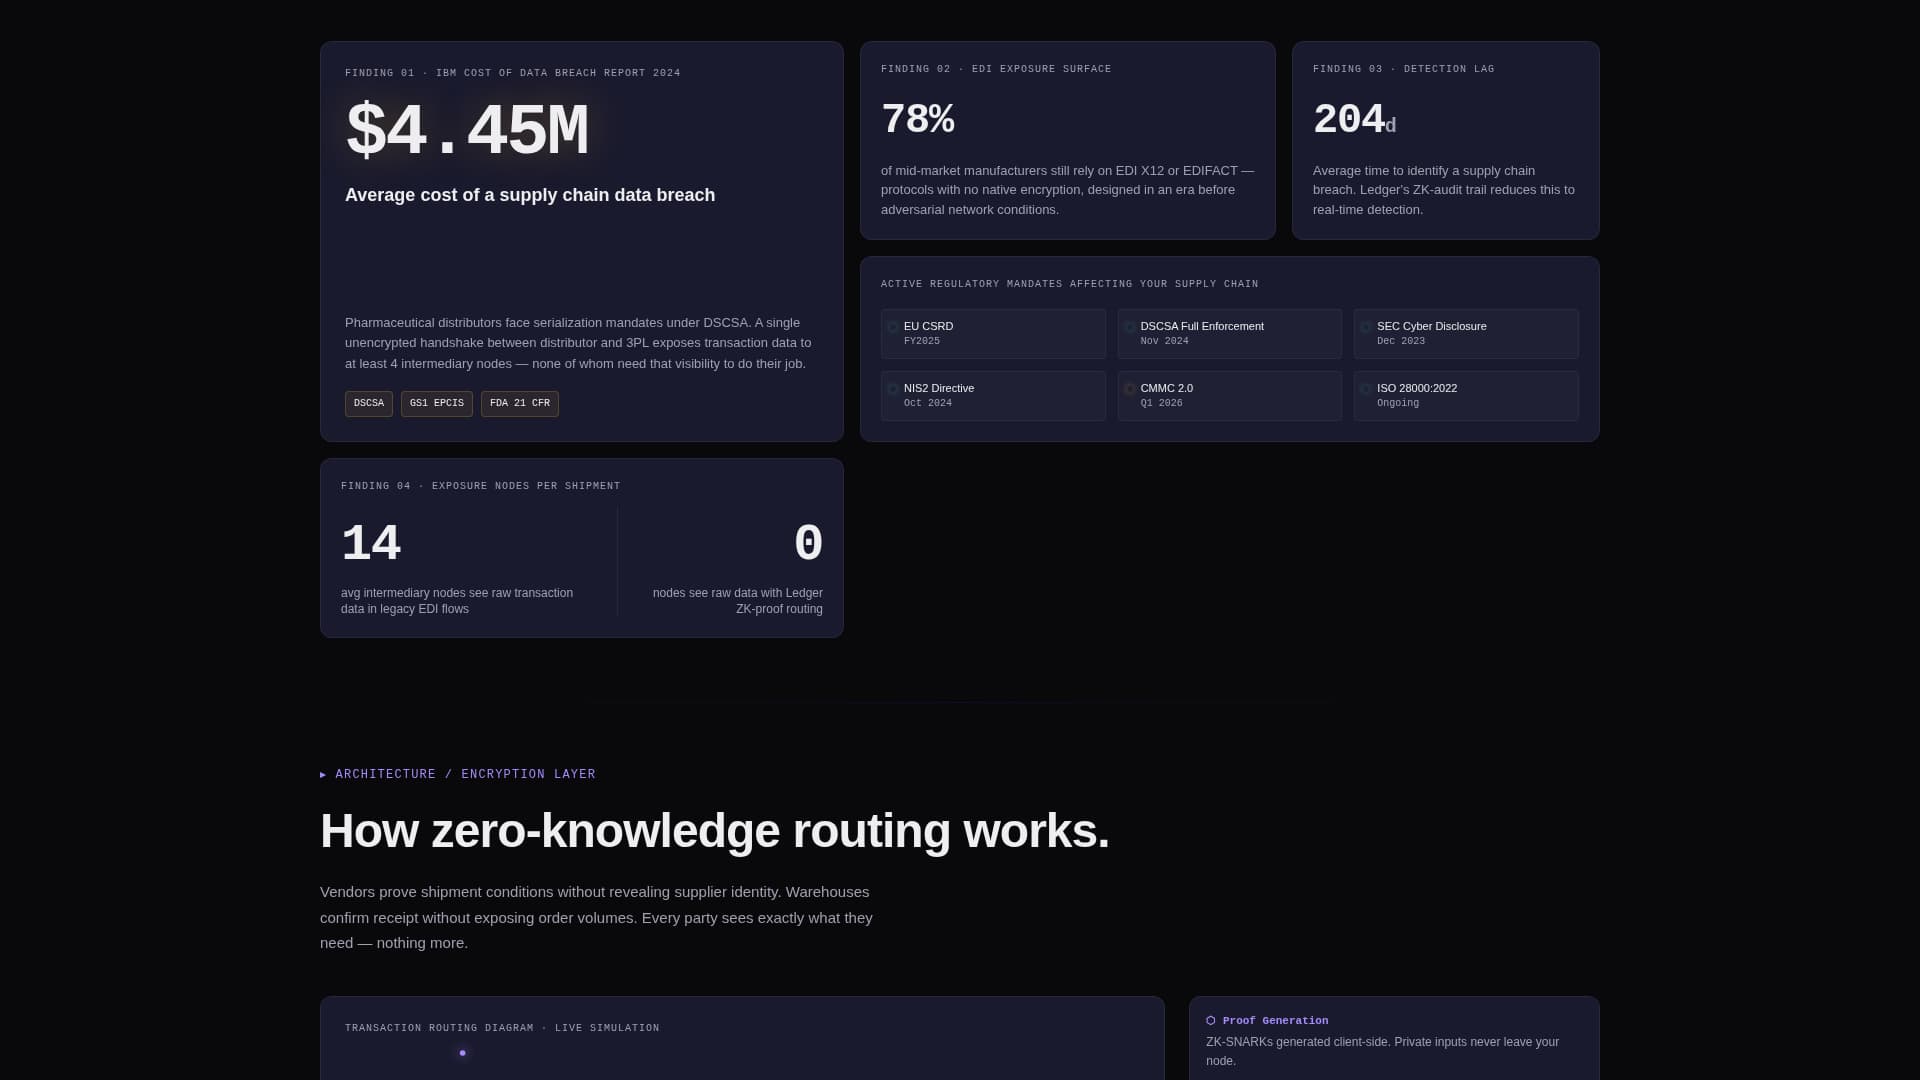Click the amber status dot beside CMMC 2.0
Image resolution: width=1920 pixels, height=1080 pixels.
[x=1130, y=389]
